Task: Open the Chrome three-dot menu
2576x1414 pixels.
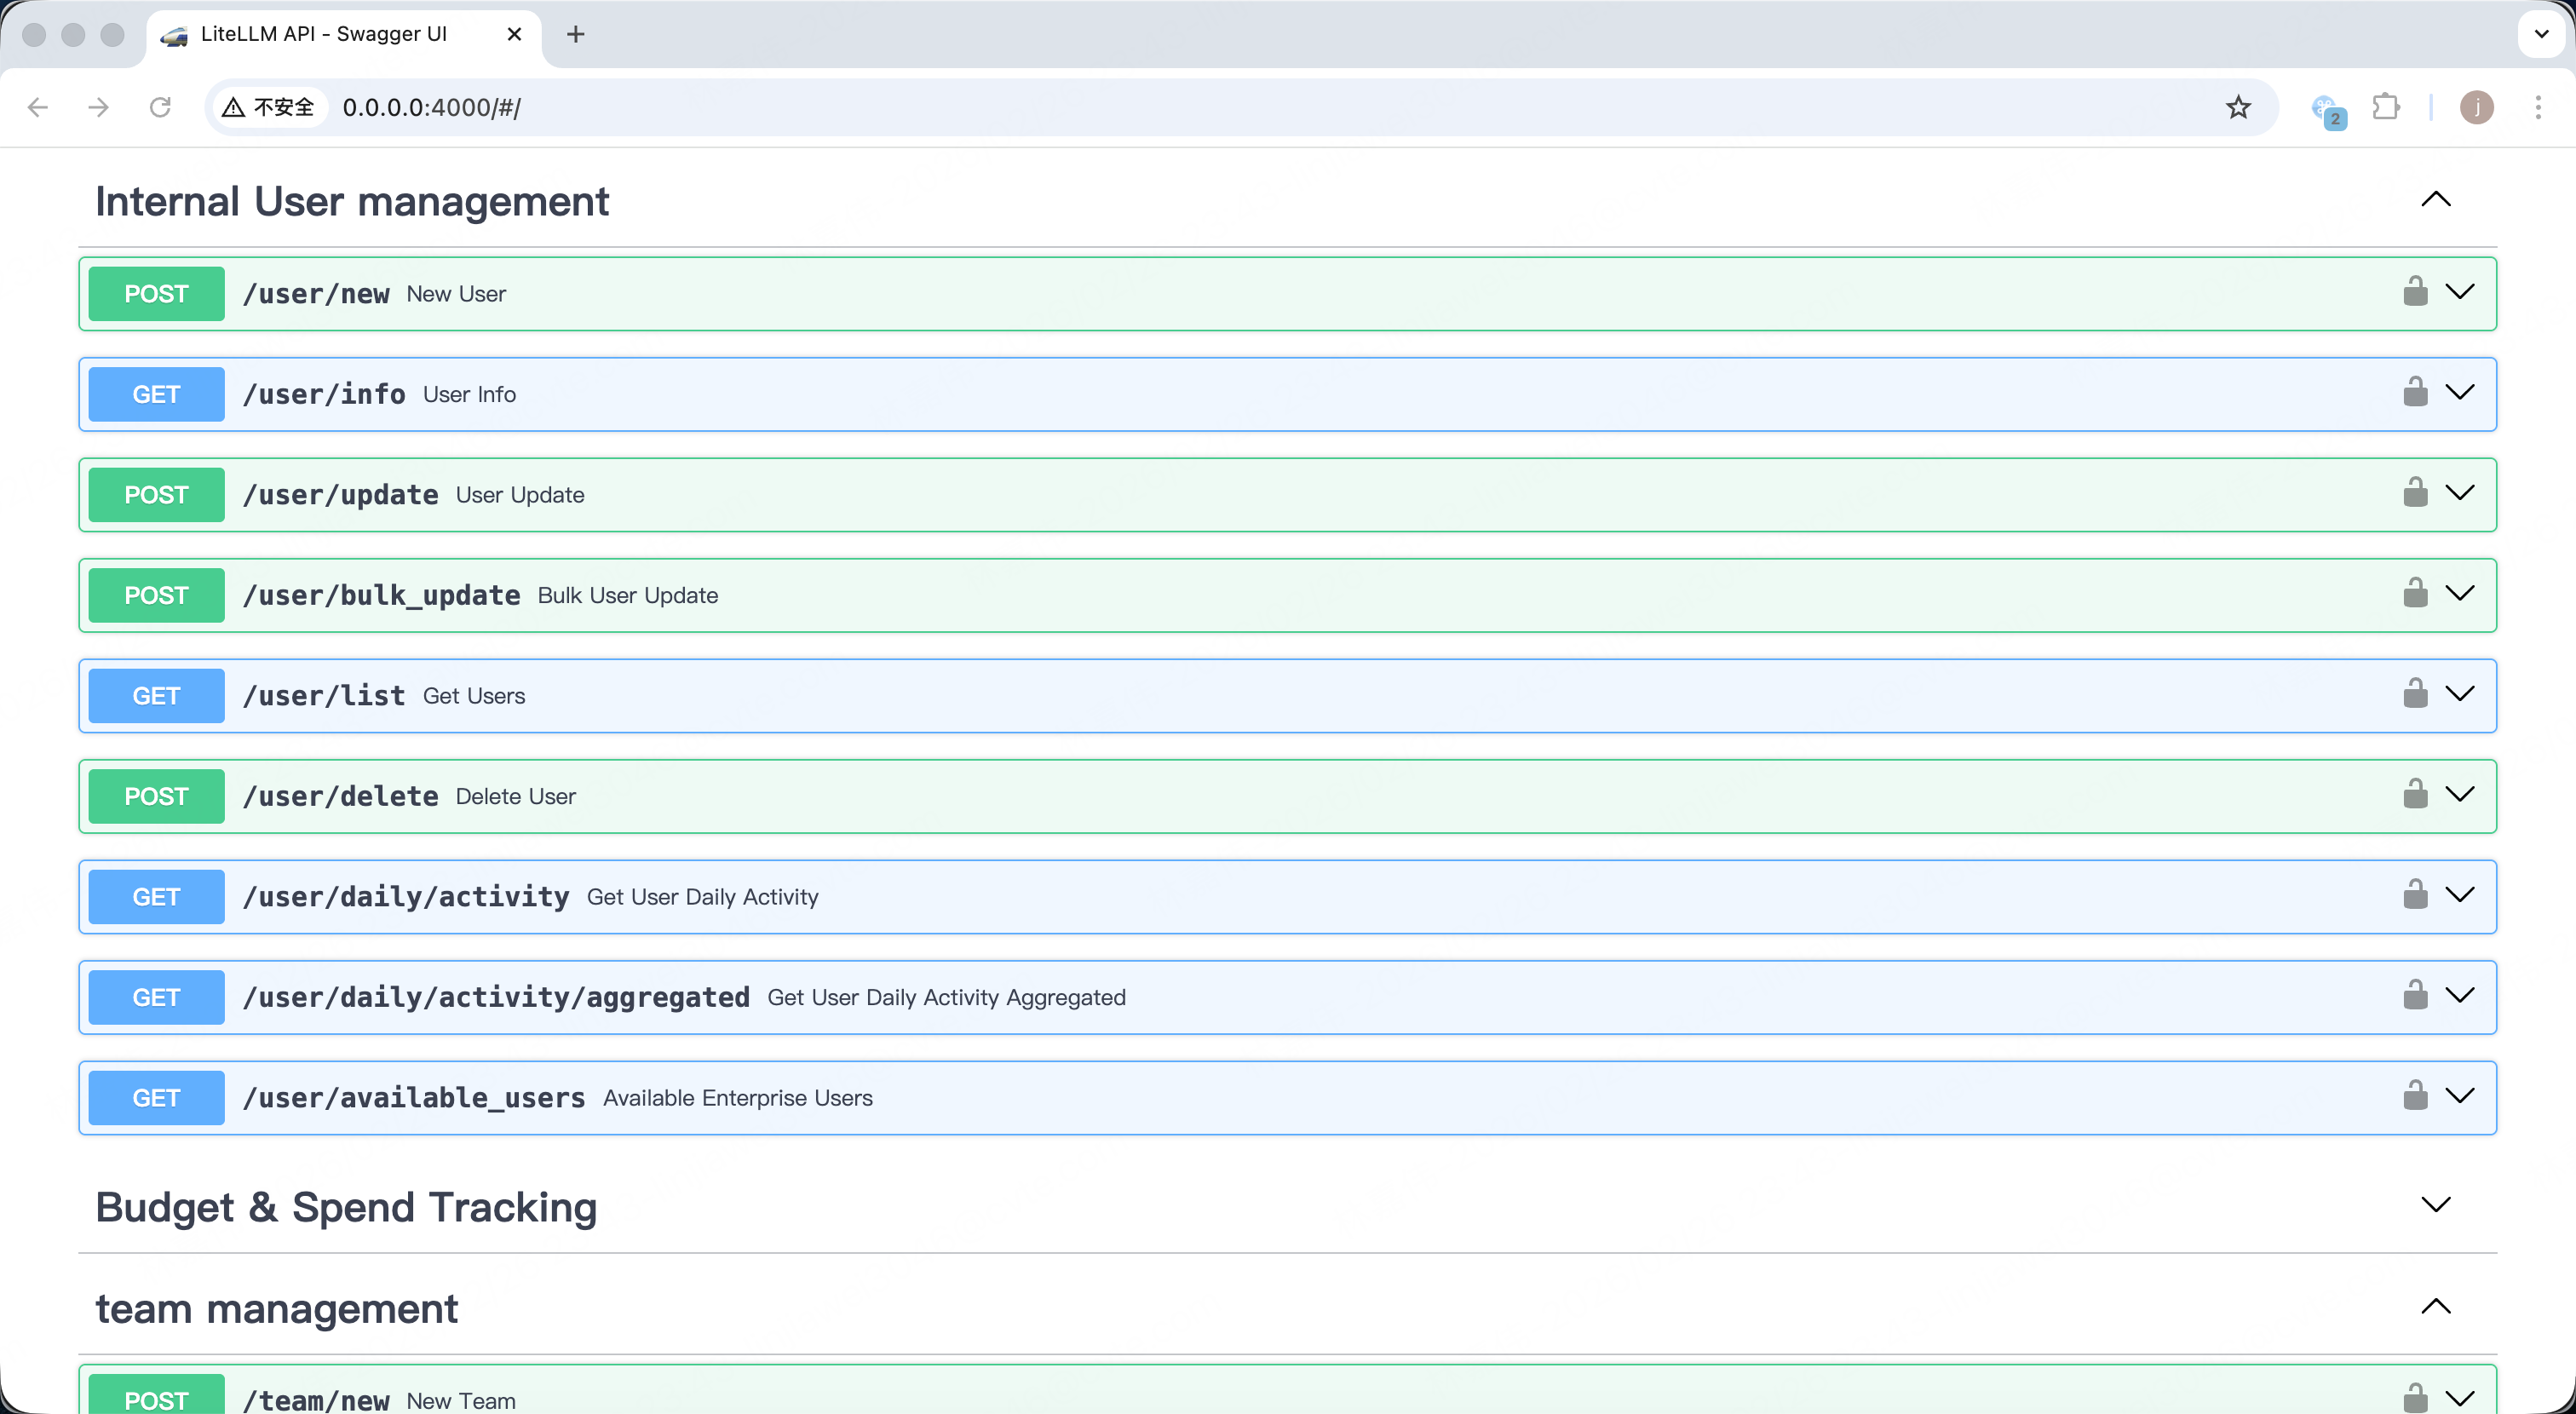Action: (2537, 107)
